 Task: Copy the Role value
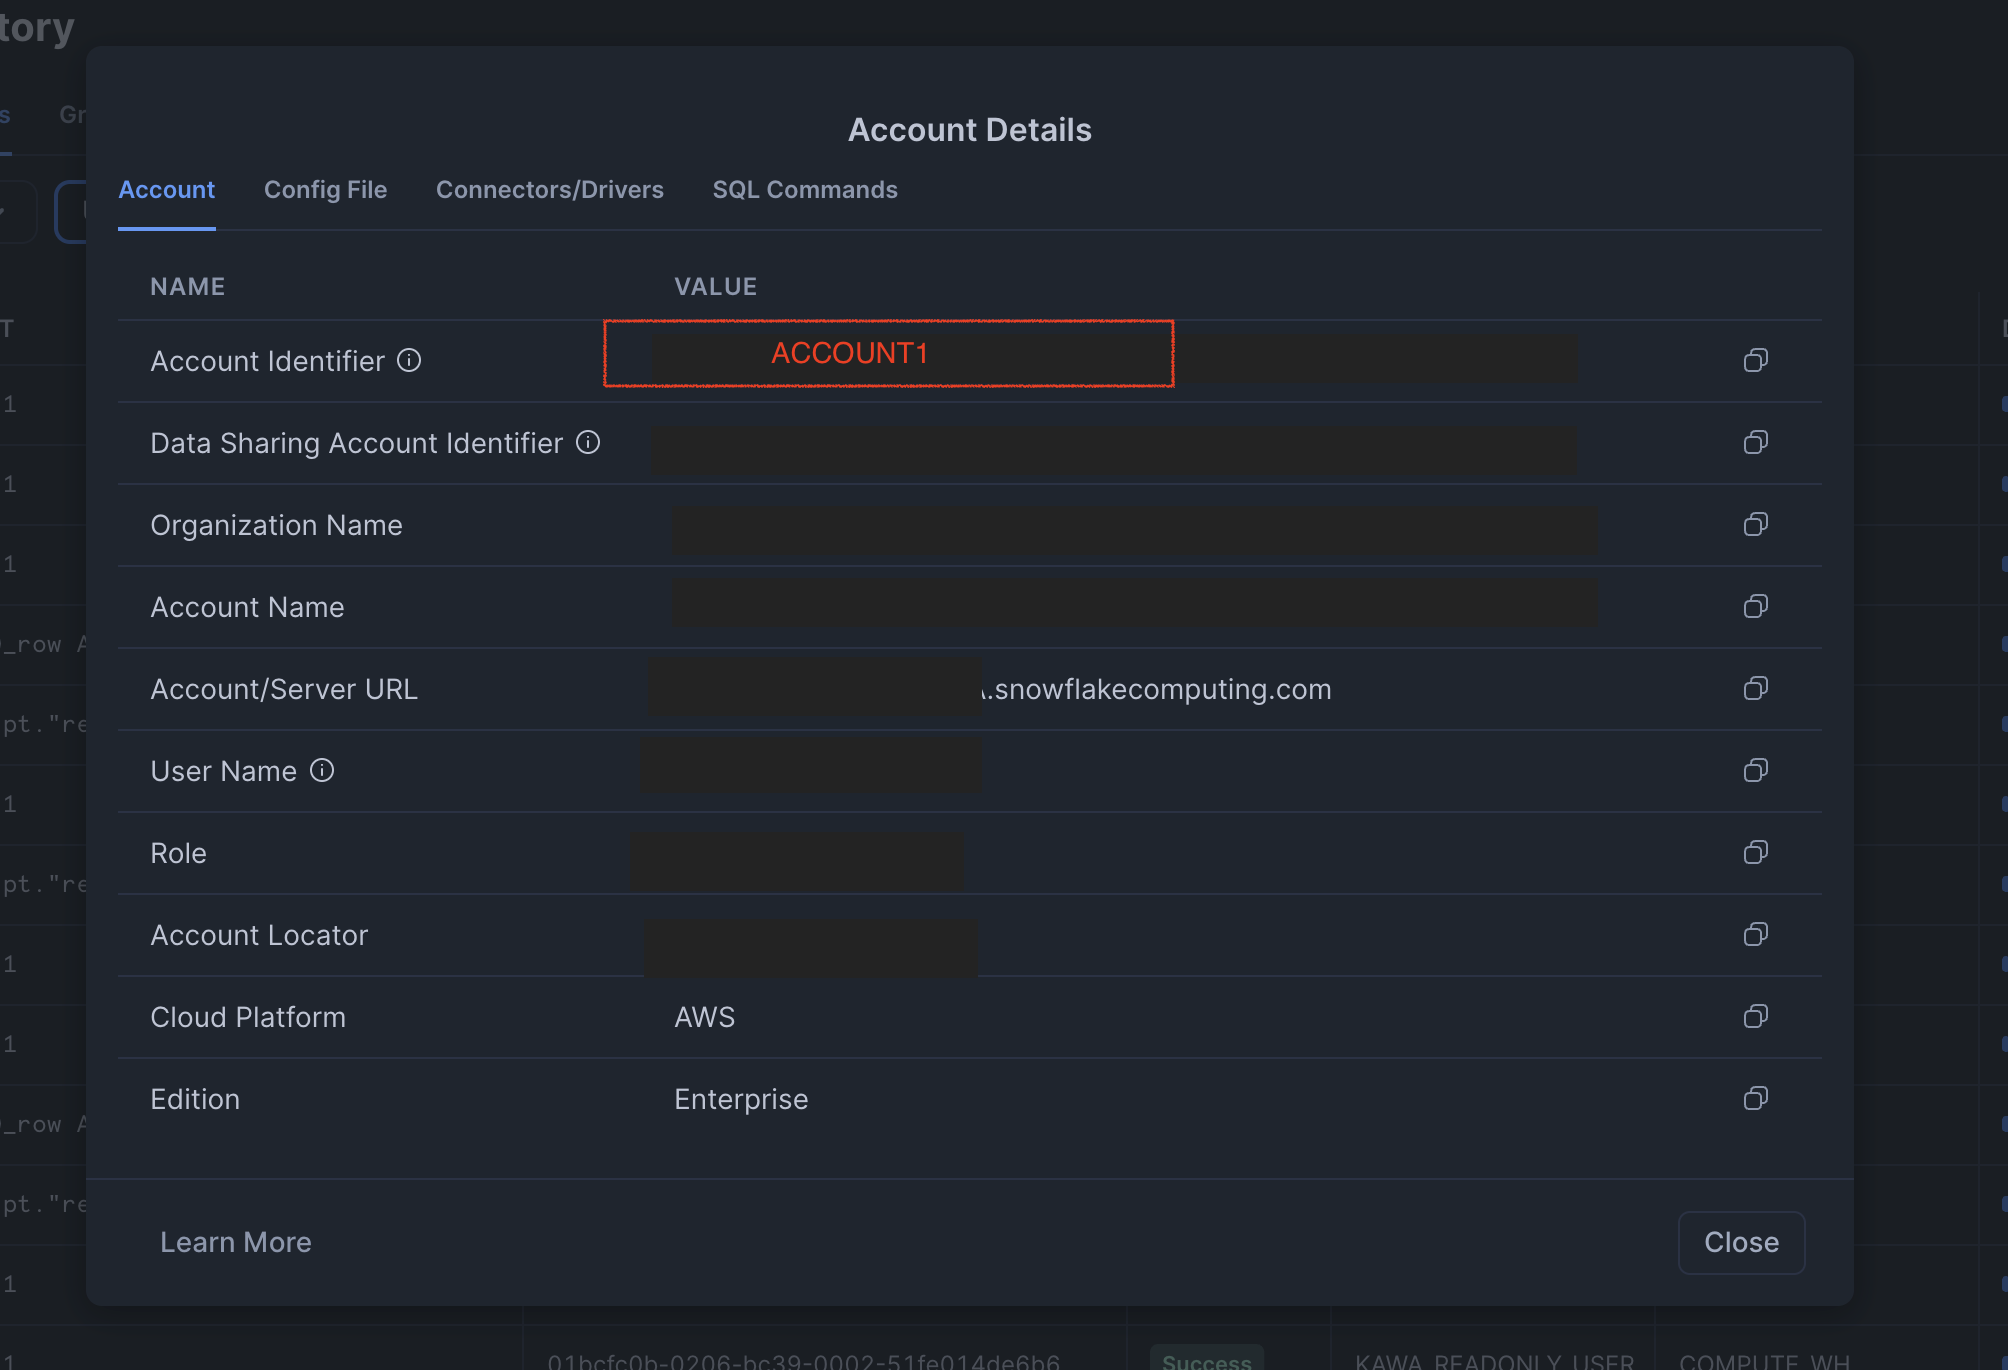click(1755, 852)
